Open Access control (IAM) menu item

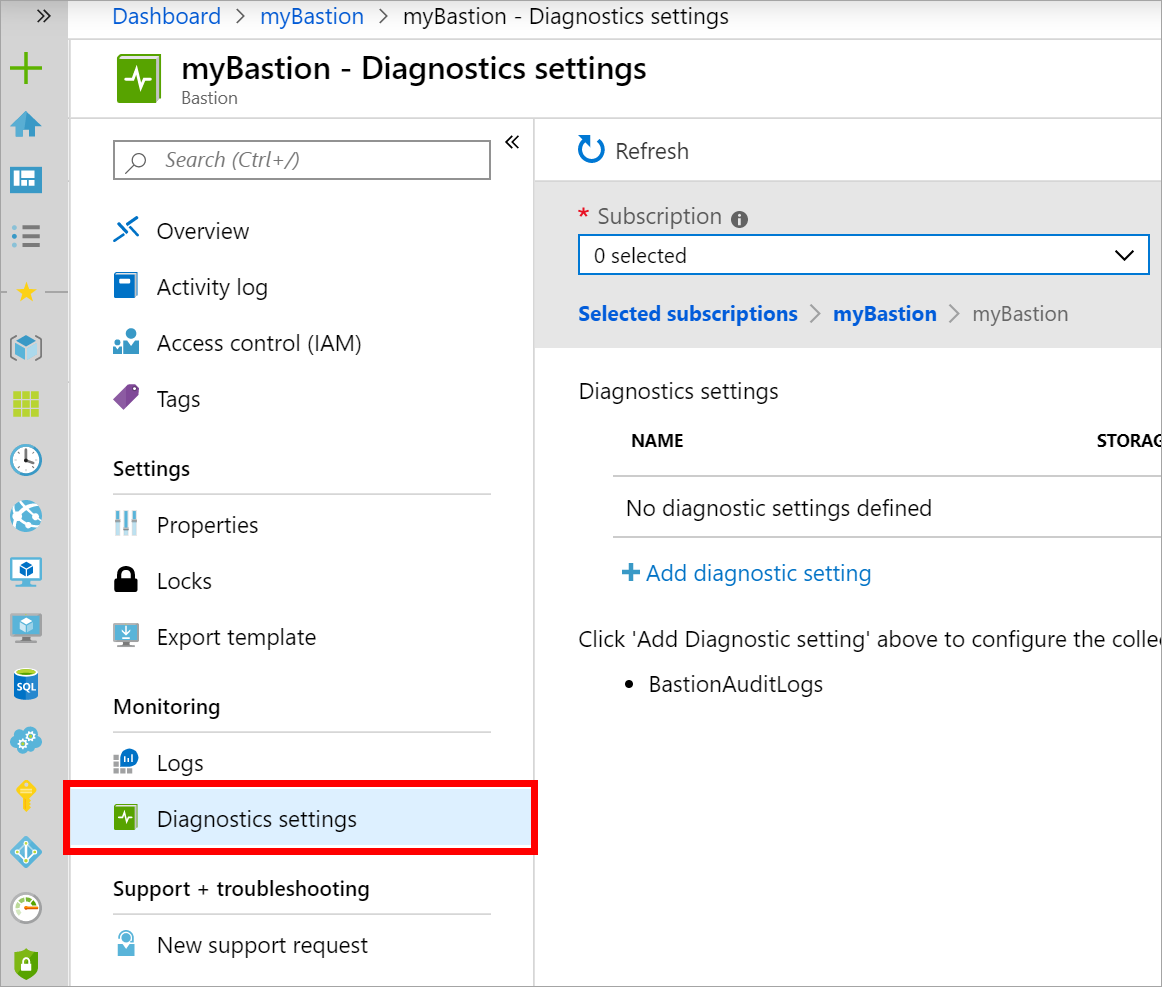(258, 343)
